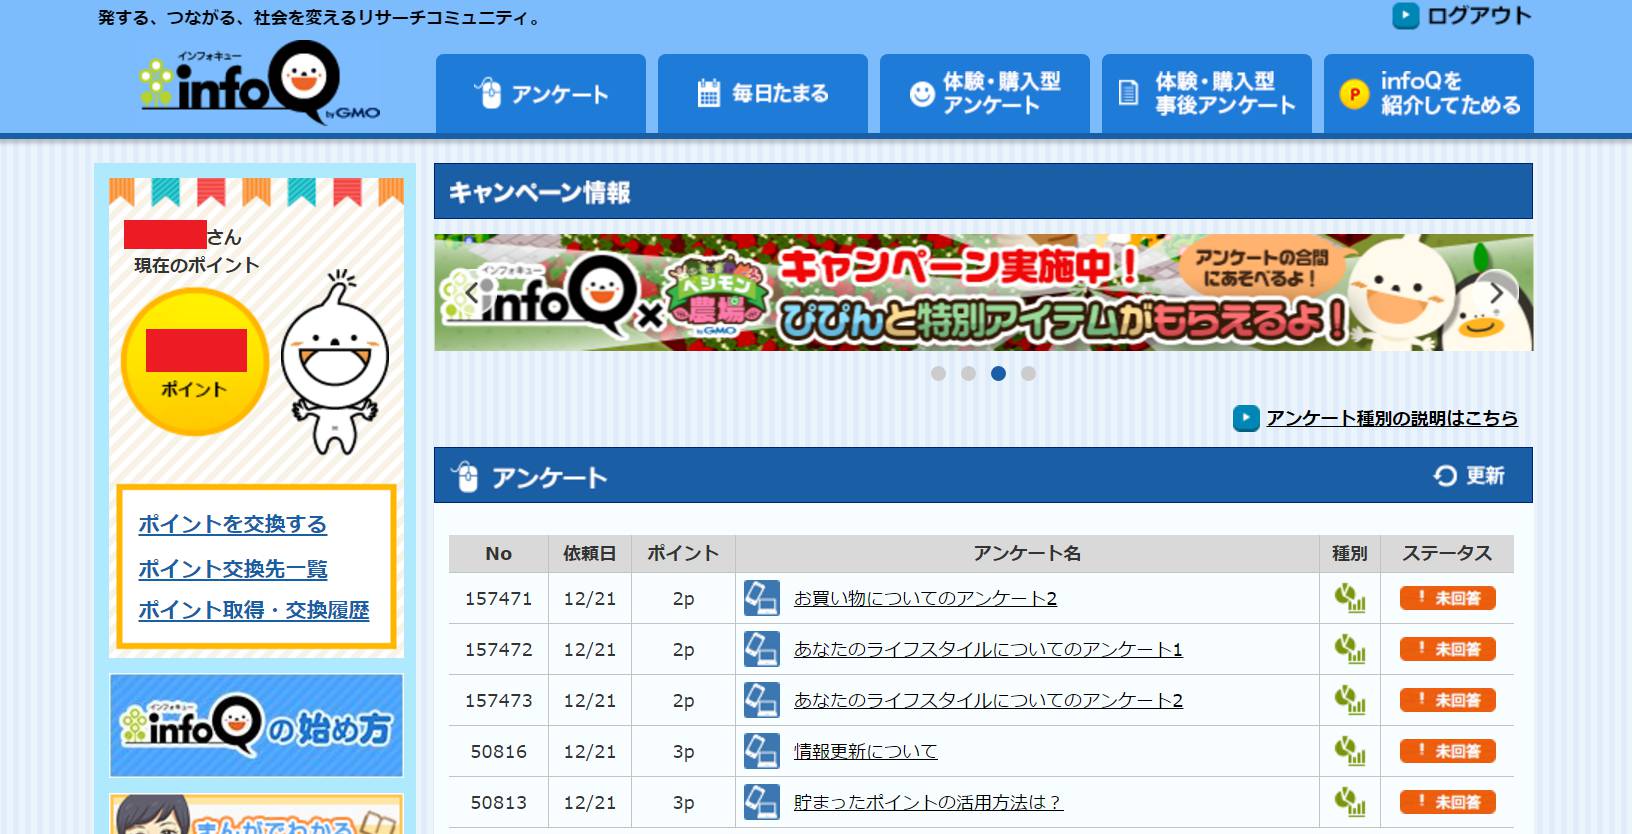Show next campaign banner with right arrow
This screenshot has height=834, width=1632.
(1496, 293)
